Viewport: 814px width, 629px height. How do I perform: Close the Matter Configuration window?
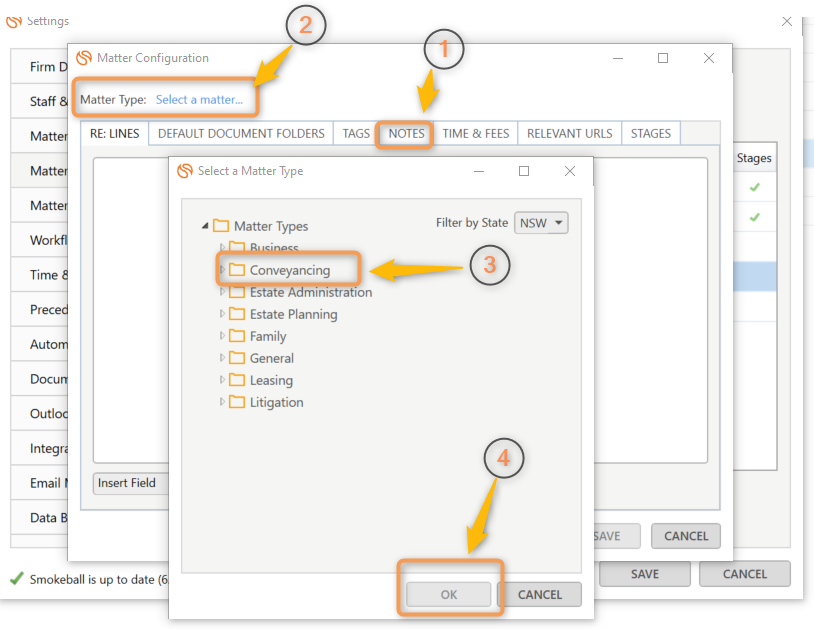pos(709,58)
